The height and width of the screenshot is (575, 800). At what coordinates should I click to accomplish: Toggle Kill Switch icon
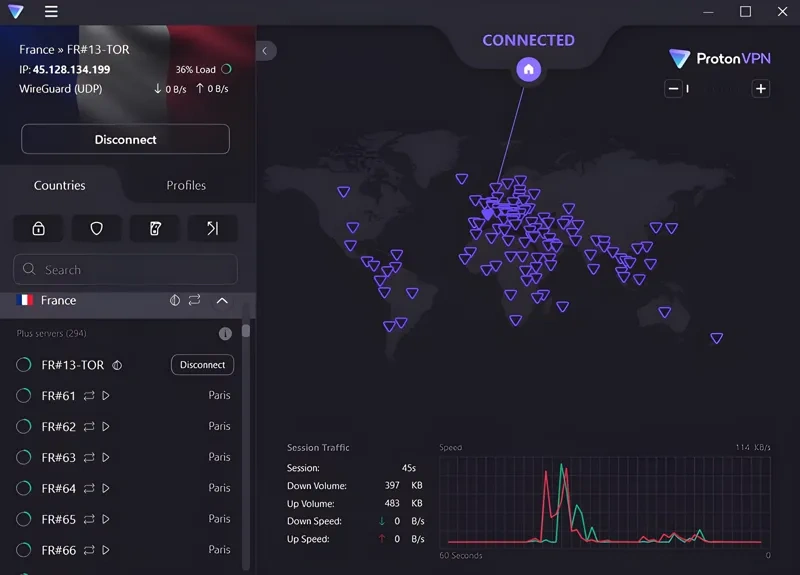pos(155,228)
